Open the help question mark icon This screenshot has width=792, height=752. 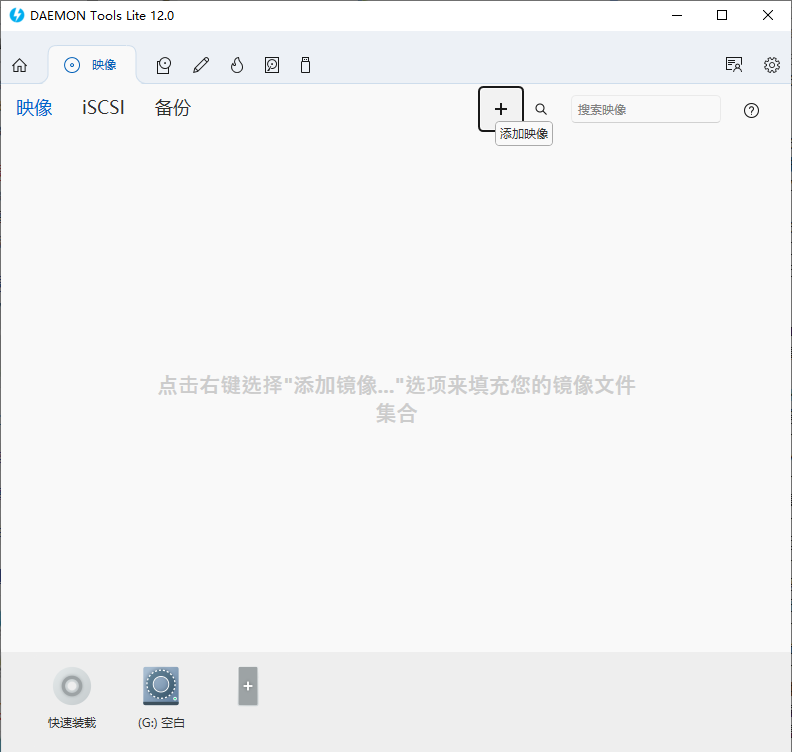(x=752, y=110)
